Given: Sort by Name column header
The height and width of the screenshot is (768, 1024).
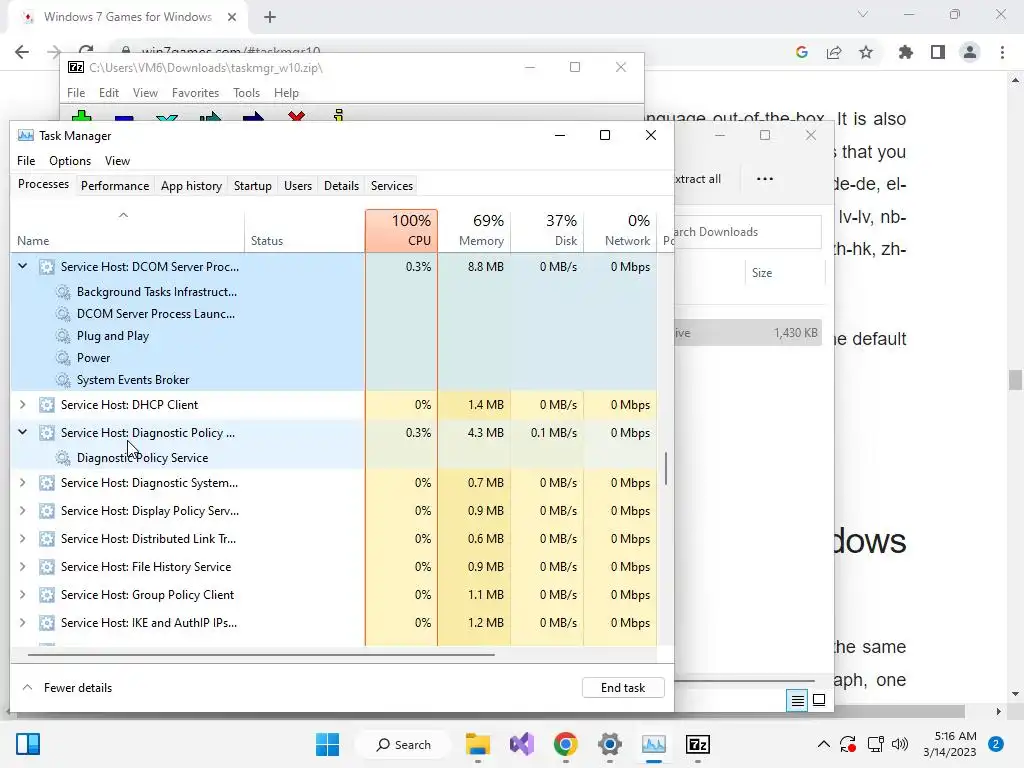Looking at the screenshot, I should (127, 231).
